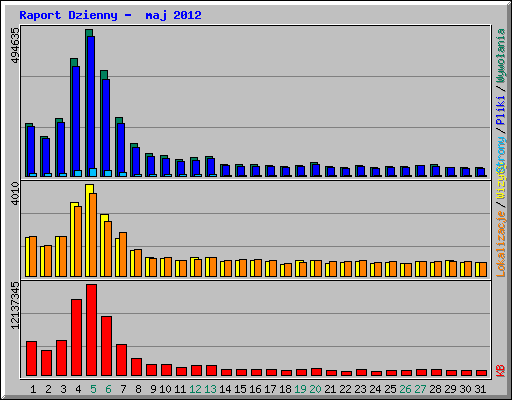Screen dimensions: 512x400
Task: Select the day 5 green Wywołania bar top
Action: [89, 33]
